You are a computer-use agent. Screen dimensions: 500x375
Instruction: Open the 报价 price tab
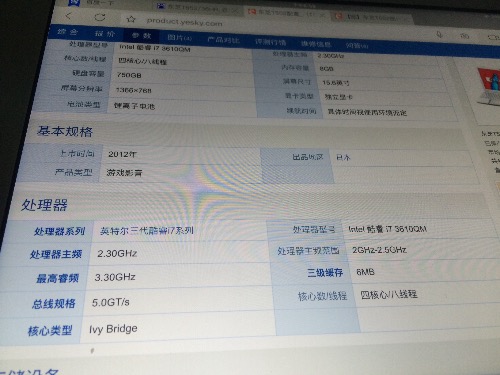(x=104, y=33)
